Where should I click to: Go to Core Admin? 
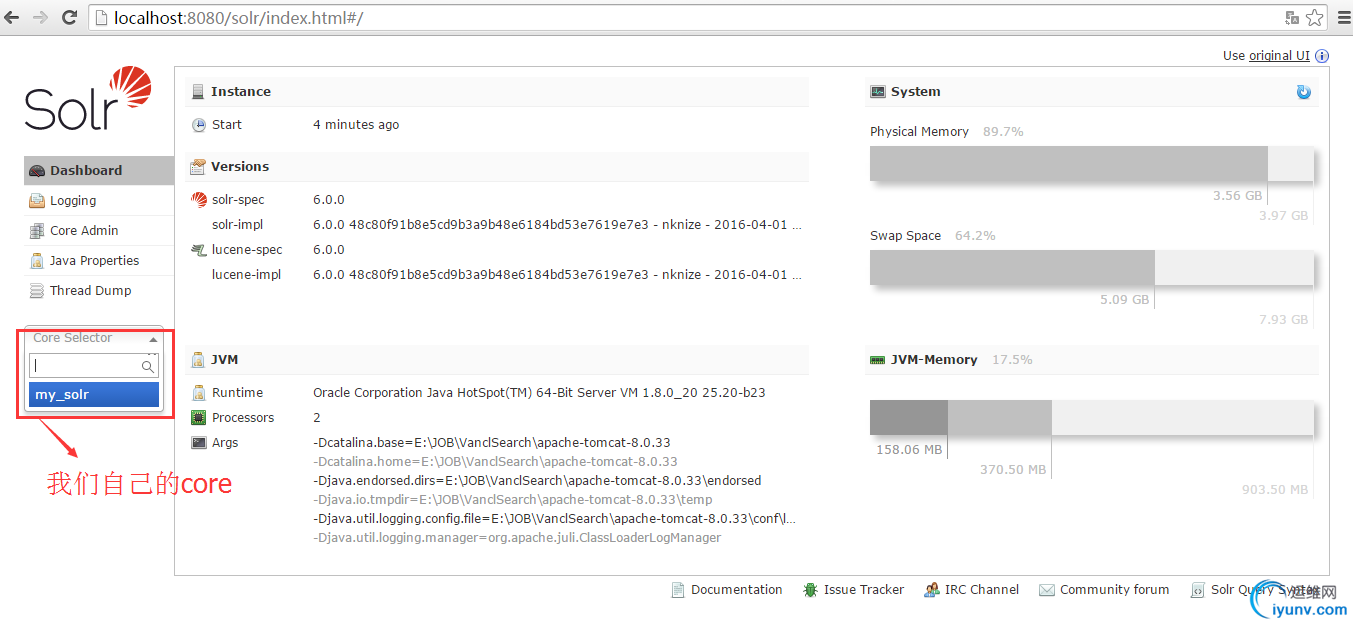click(99, 231)
